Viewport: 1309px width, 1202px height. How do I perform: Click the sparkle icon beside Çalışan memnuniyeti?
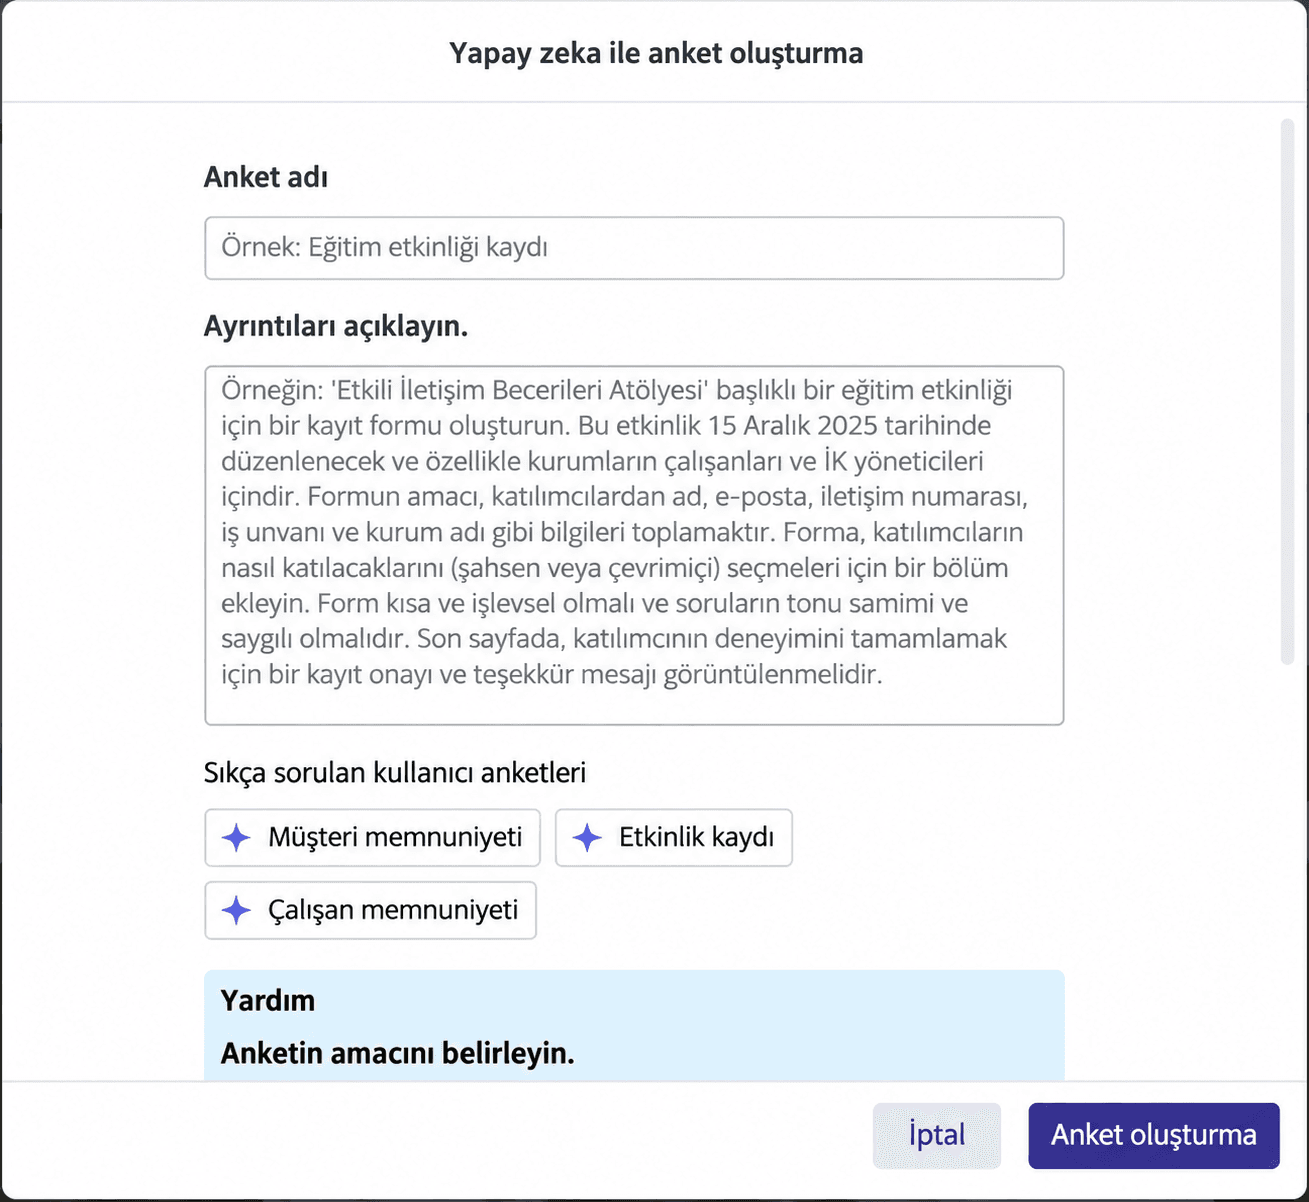pyautogui.click(x=236, y=910)
